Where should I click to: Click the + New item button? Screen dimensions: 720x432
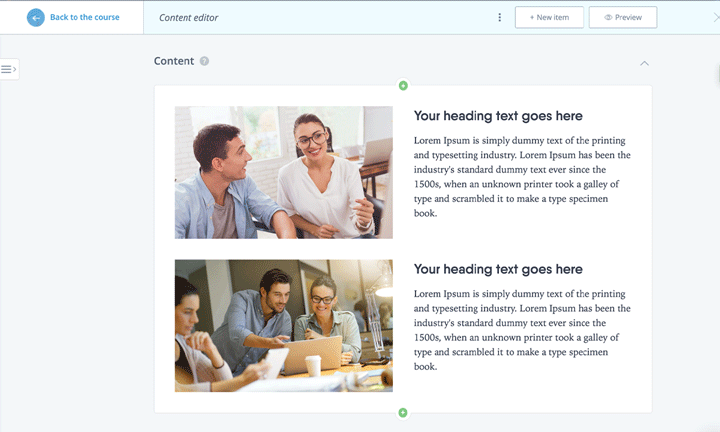tap(549, 17)
